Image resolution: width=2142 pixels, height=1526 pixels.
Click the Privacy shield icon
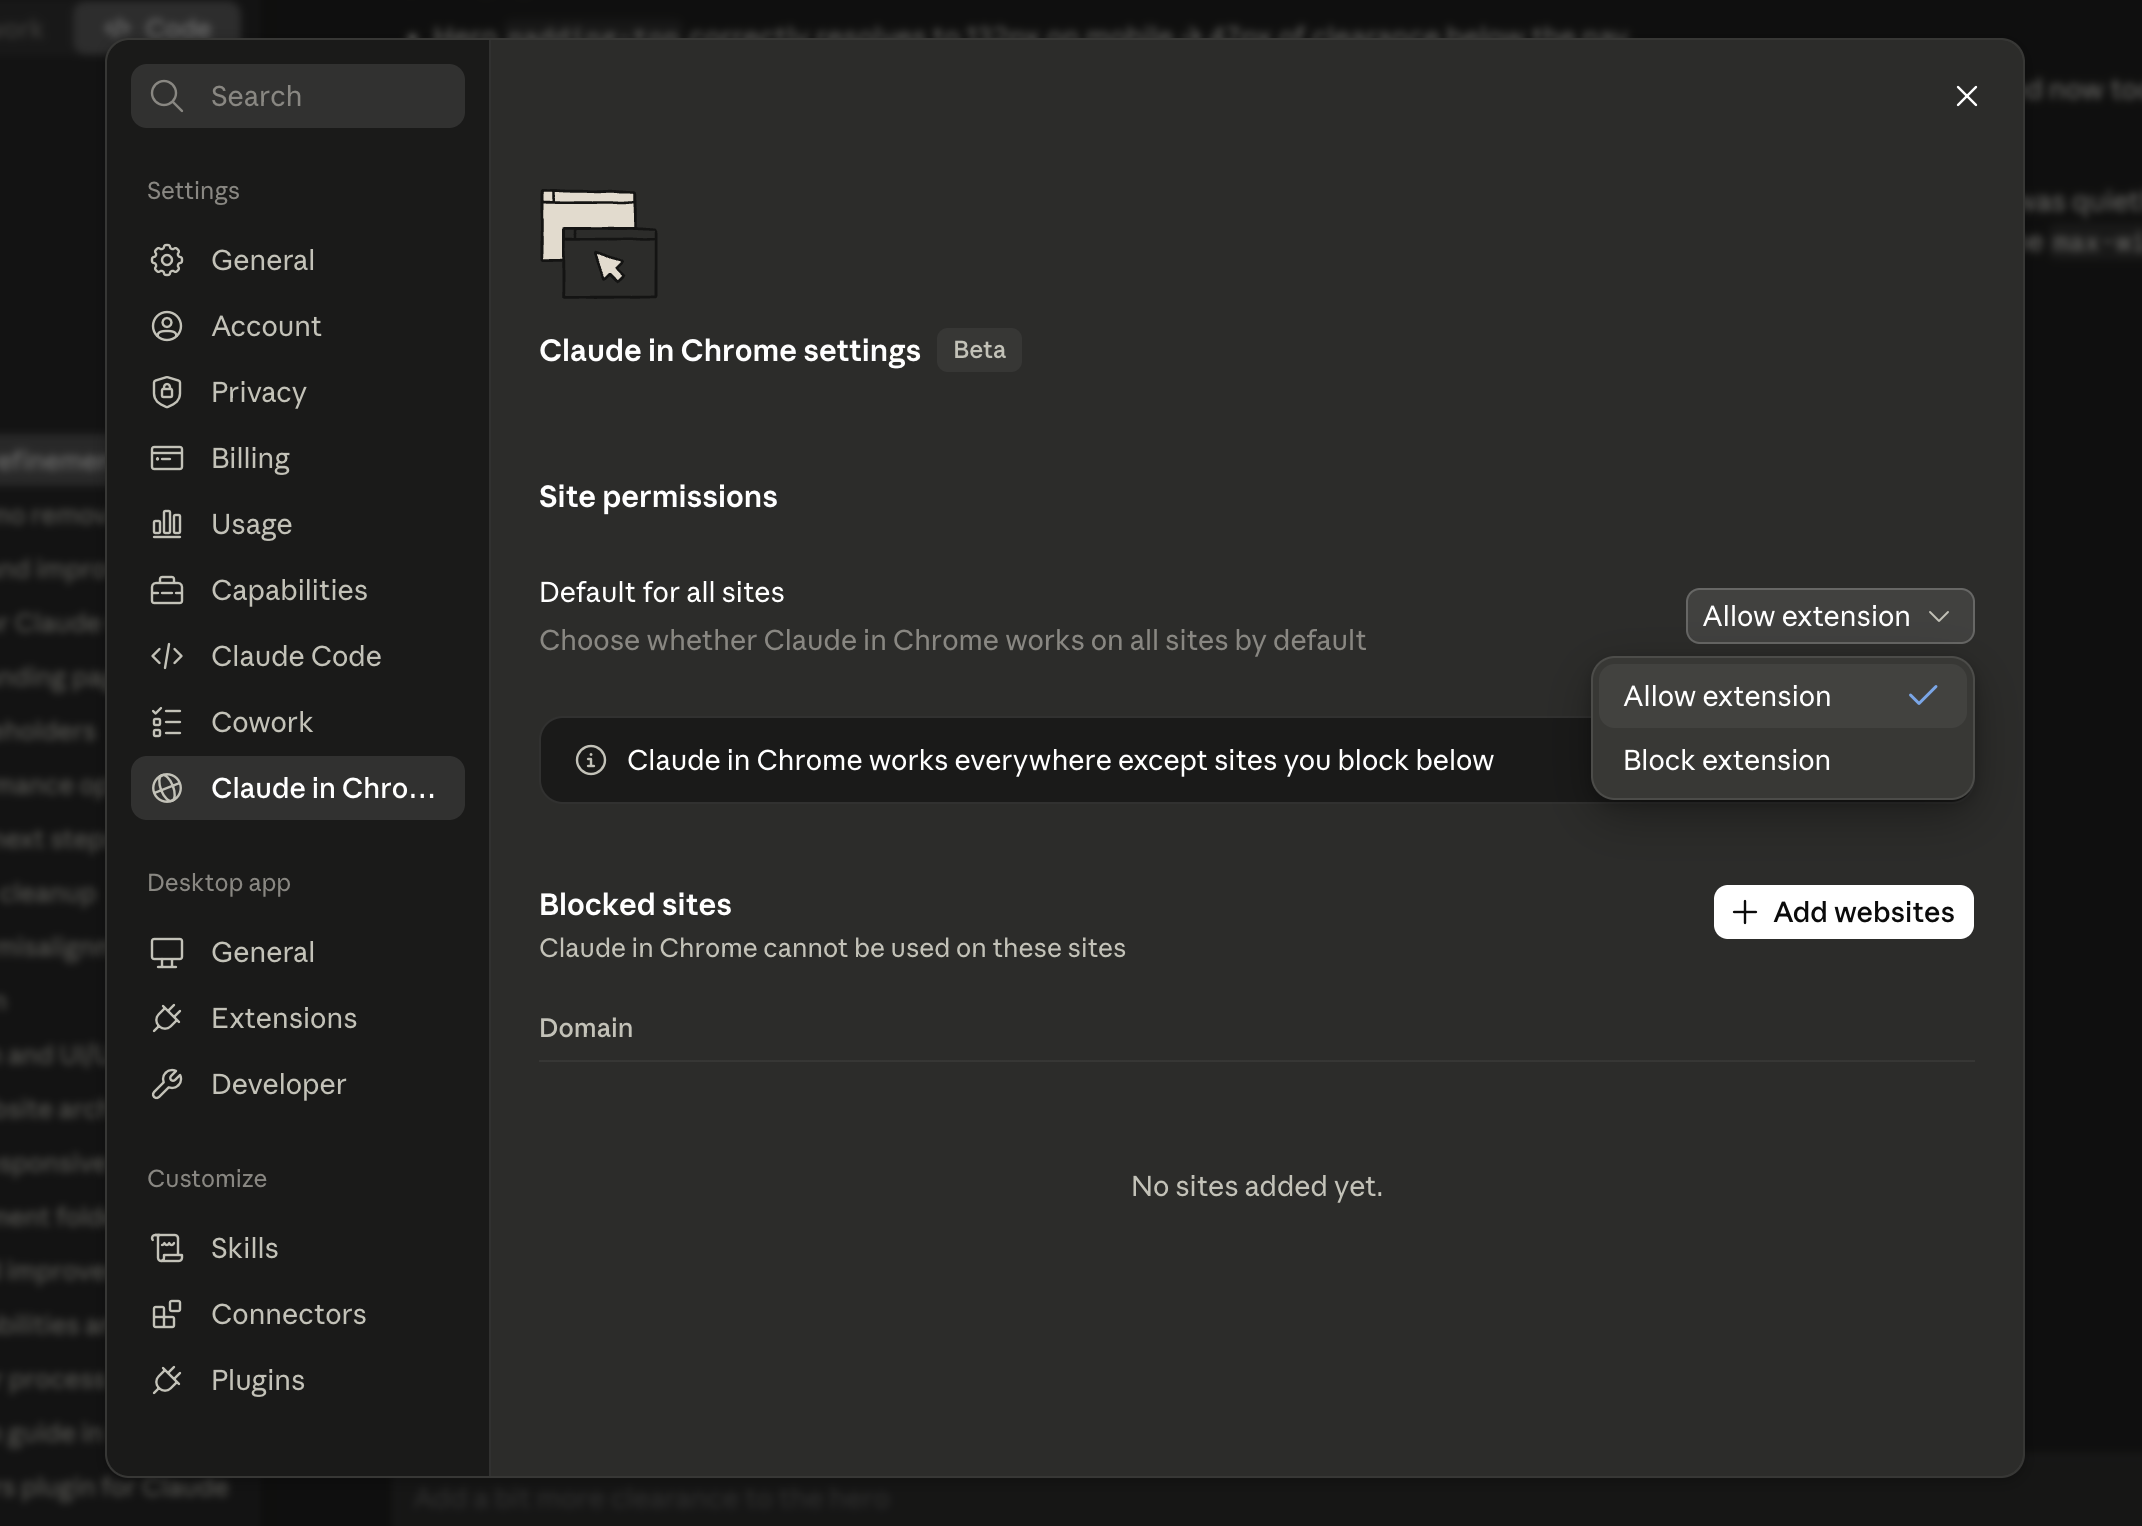[x=167, y=392]
